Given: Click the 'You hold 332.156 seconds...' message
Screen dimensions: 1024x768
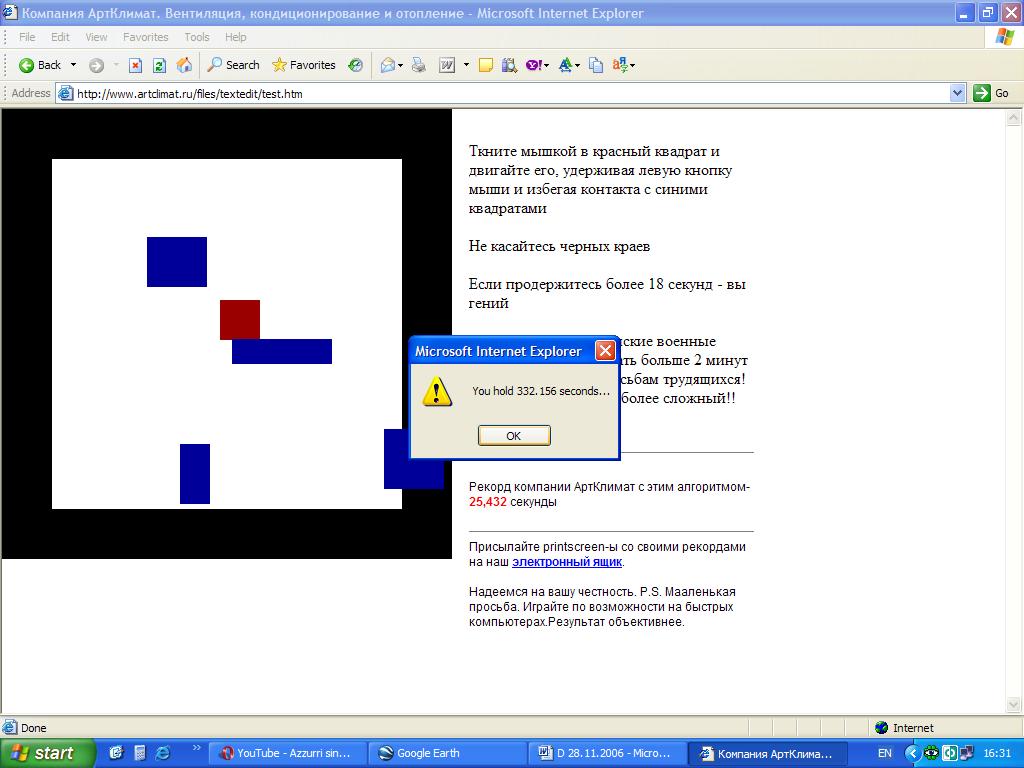Looking at the screenshot, I should click(541, 391).
